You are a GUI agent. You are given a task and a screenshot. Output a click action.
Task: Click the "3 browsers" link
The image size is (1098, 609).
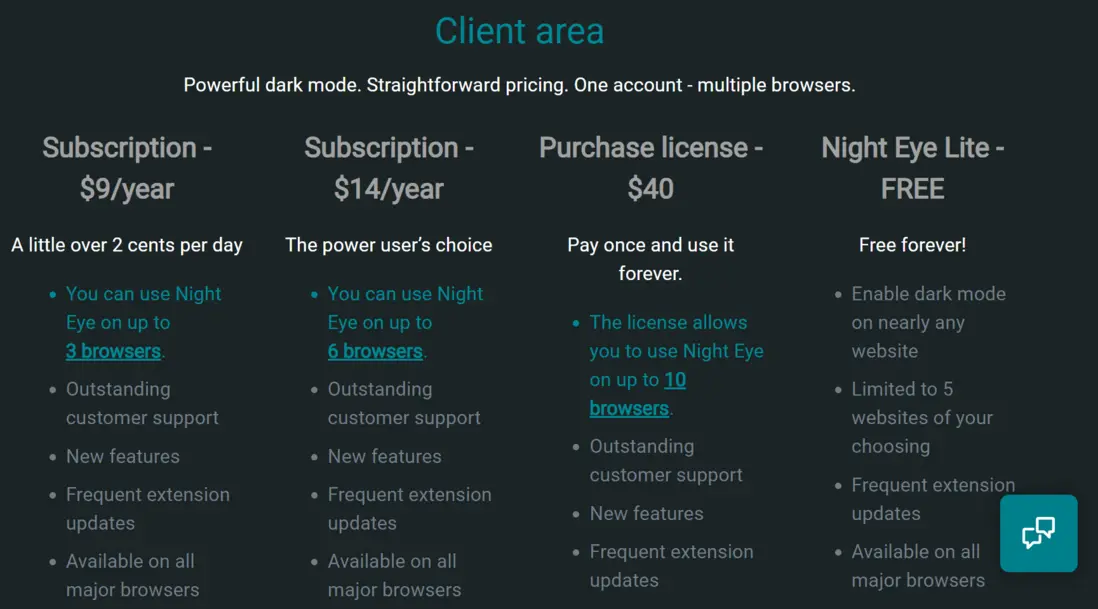(x=113, y=351)
